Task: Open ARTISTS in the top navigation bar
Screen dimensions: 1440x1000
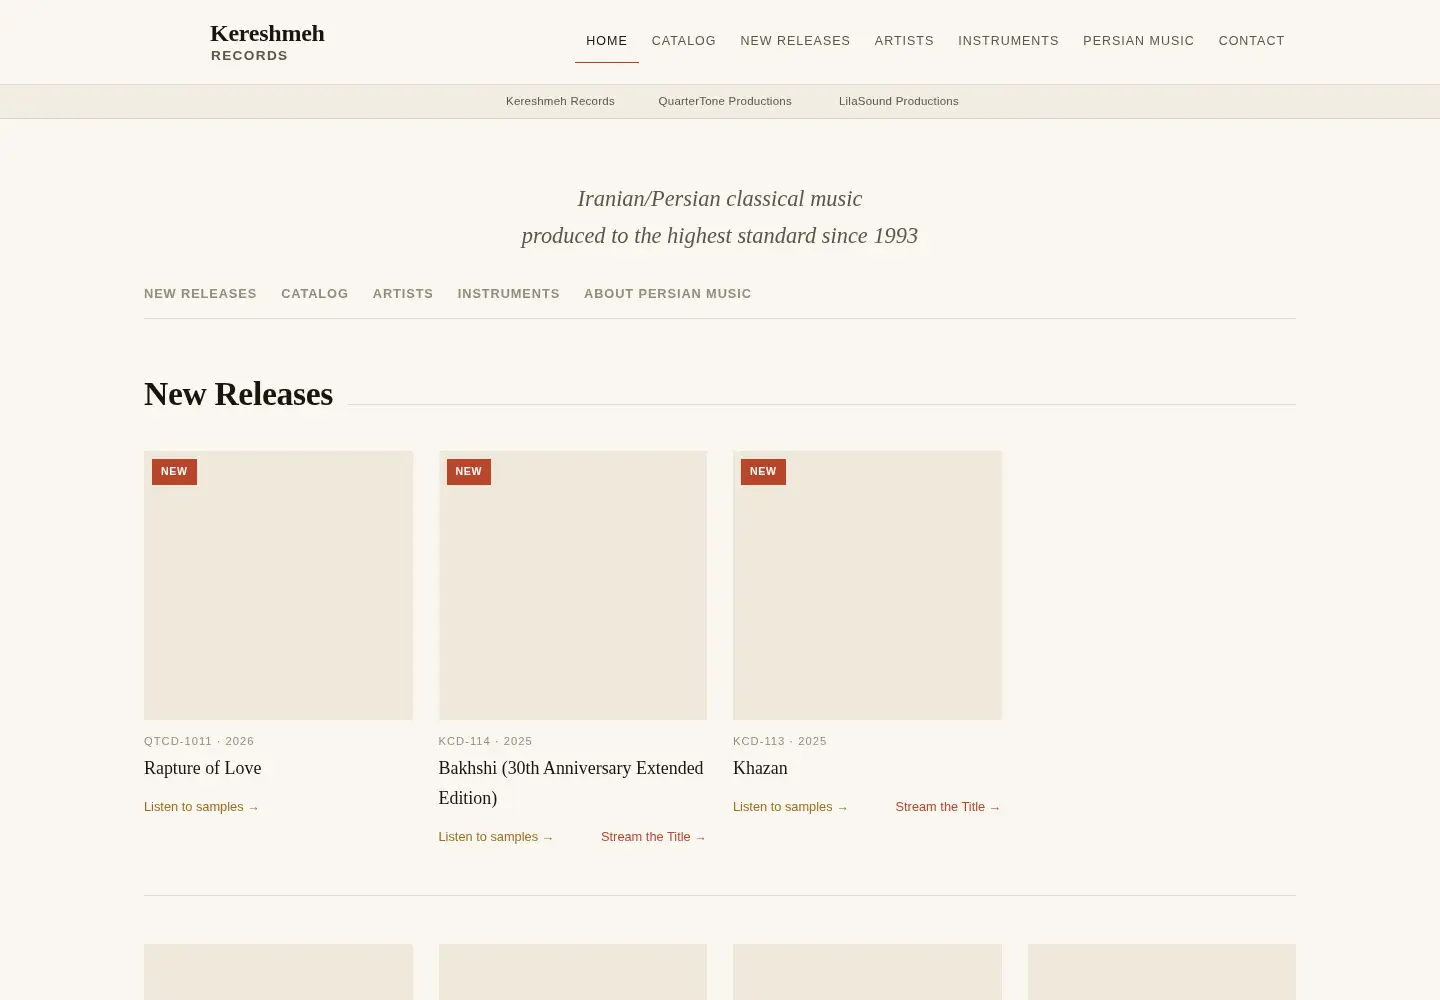Action: [x=904, y=41]
